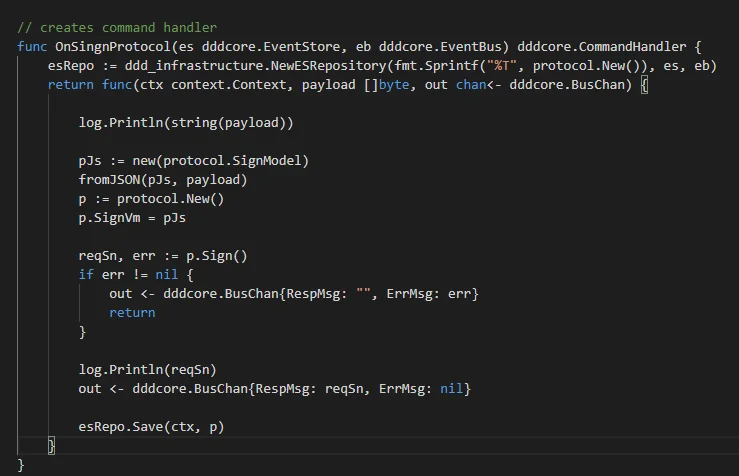Click the "payload []byte" parameter
Viewport: 739px width, 476px height.
(x=355, y=85)
